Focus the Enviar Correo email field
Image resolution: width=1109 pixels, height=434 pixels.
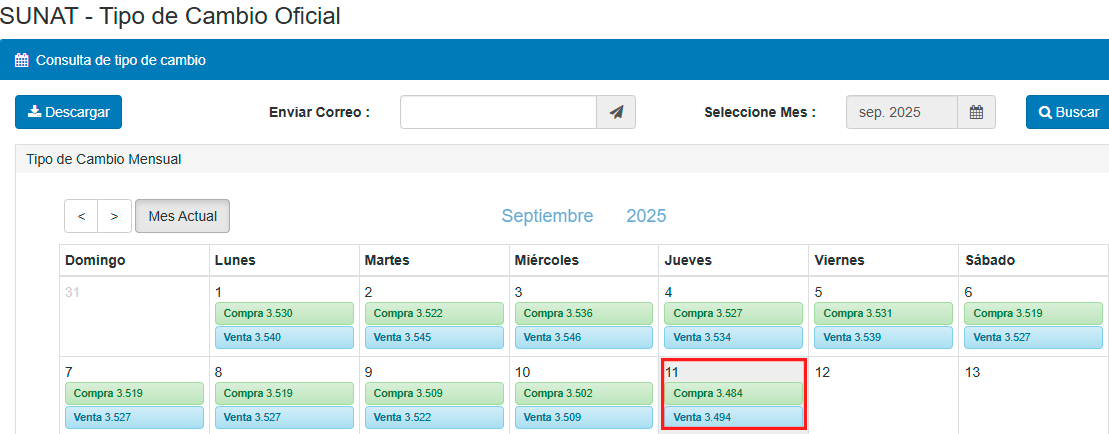click(499, 112)
